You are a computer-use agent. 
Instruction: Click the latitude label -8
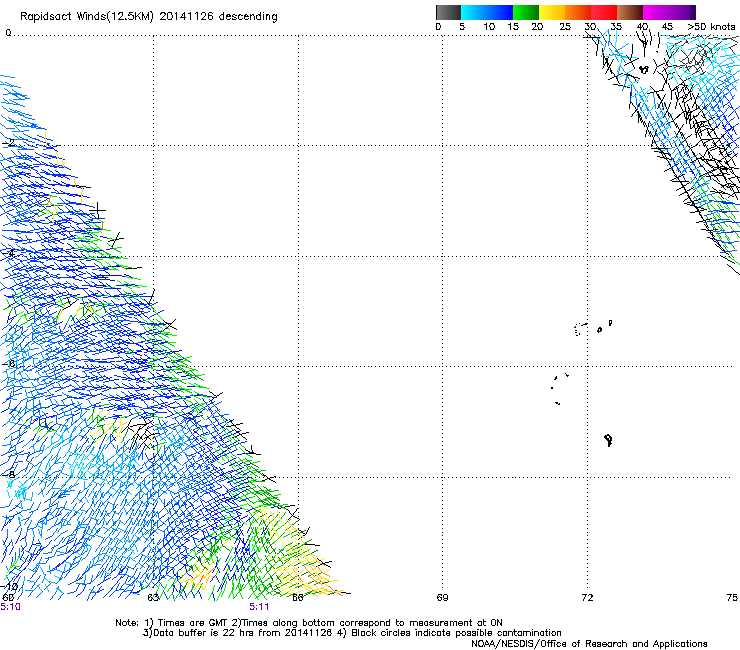[8, 474]
